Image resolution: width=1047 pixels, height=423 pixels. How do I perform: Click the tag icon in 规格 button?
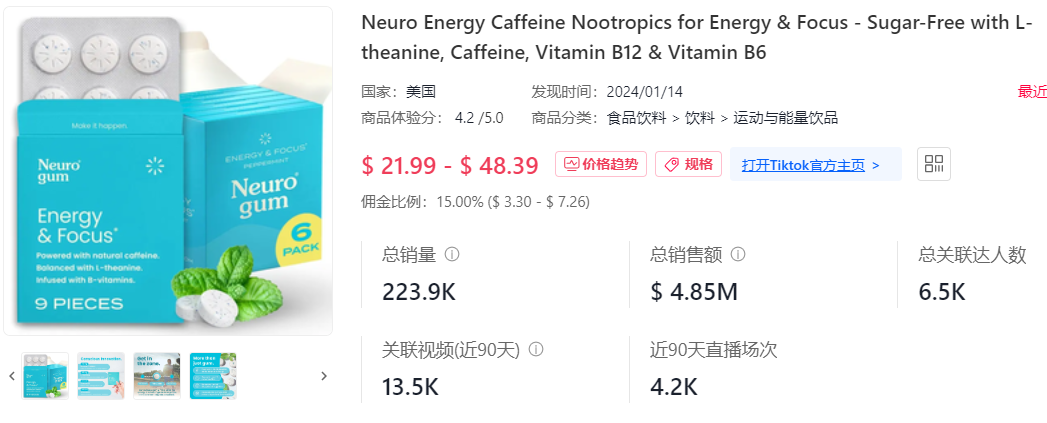click(x=672, y=164)
